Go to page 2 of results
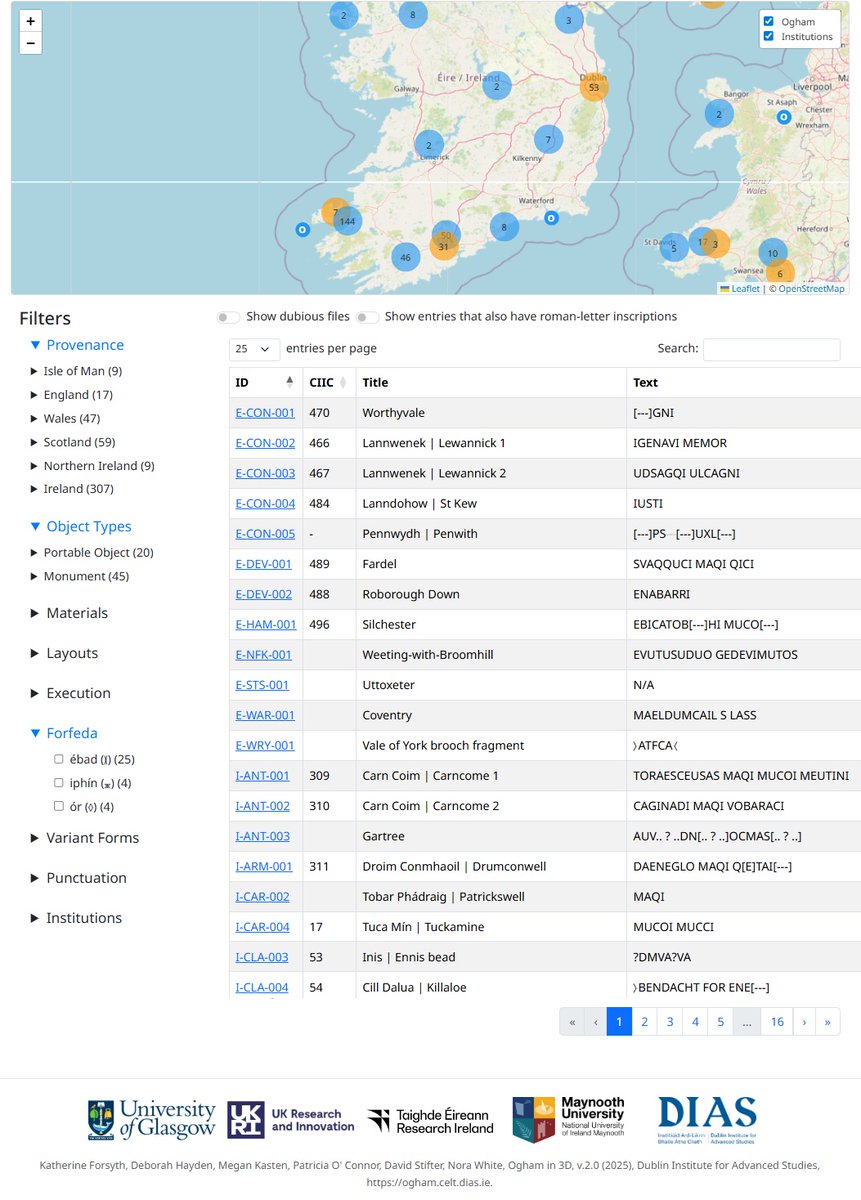Image resolution: width=861 pixels, height=1200 pixels. [645, 1022]
